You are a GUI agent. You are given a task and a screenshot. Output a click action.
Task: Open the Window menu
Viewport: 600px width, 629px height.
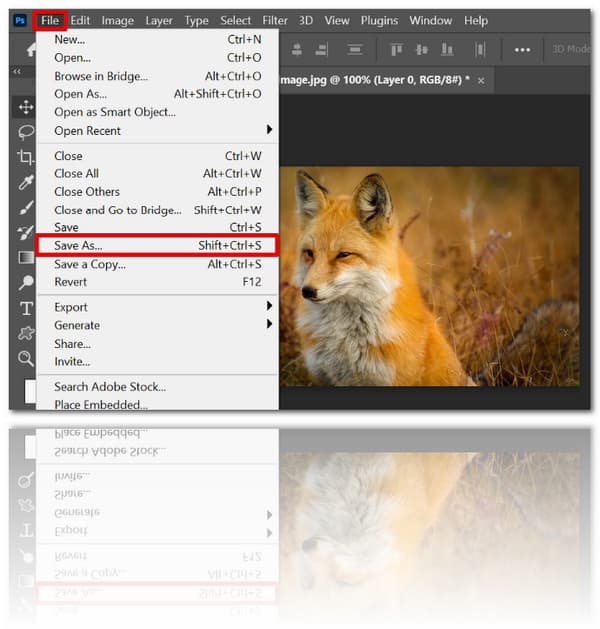tap(430, 20)
